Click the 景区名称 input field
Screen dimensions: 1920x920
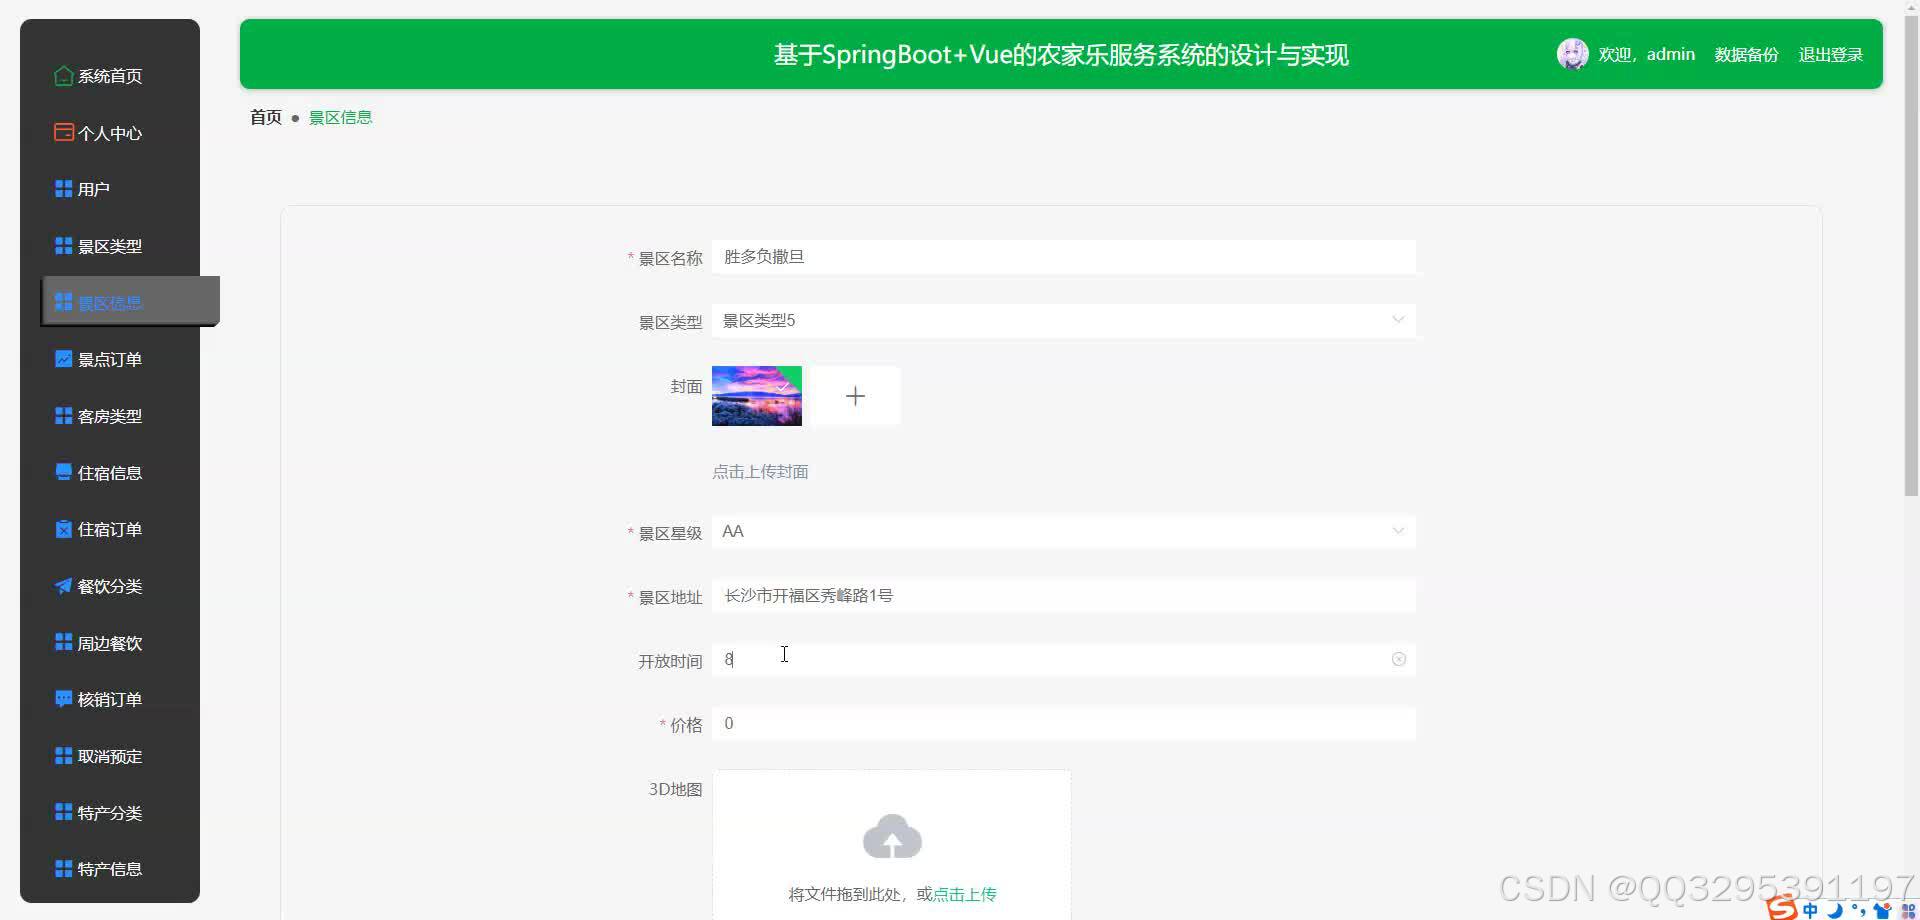[x=1064, y=257]
